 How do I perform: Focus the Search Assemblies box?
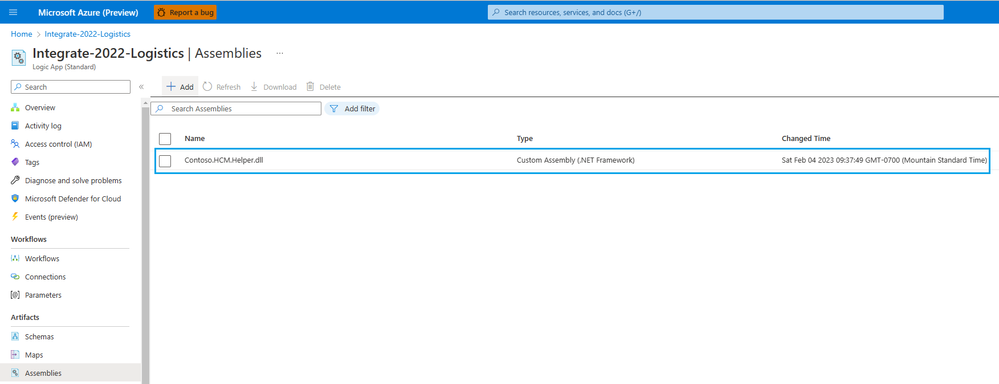[x=236, y=109]
